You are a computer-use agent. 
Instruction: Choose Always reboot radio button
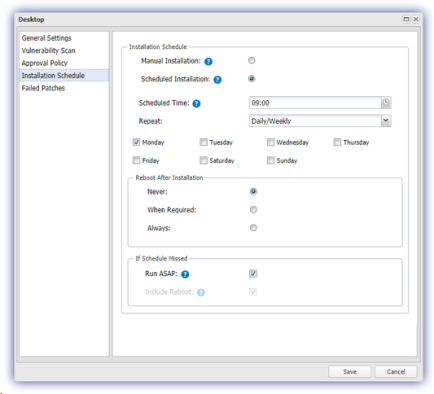click(x=253, y=228)
